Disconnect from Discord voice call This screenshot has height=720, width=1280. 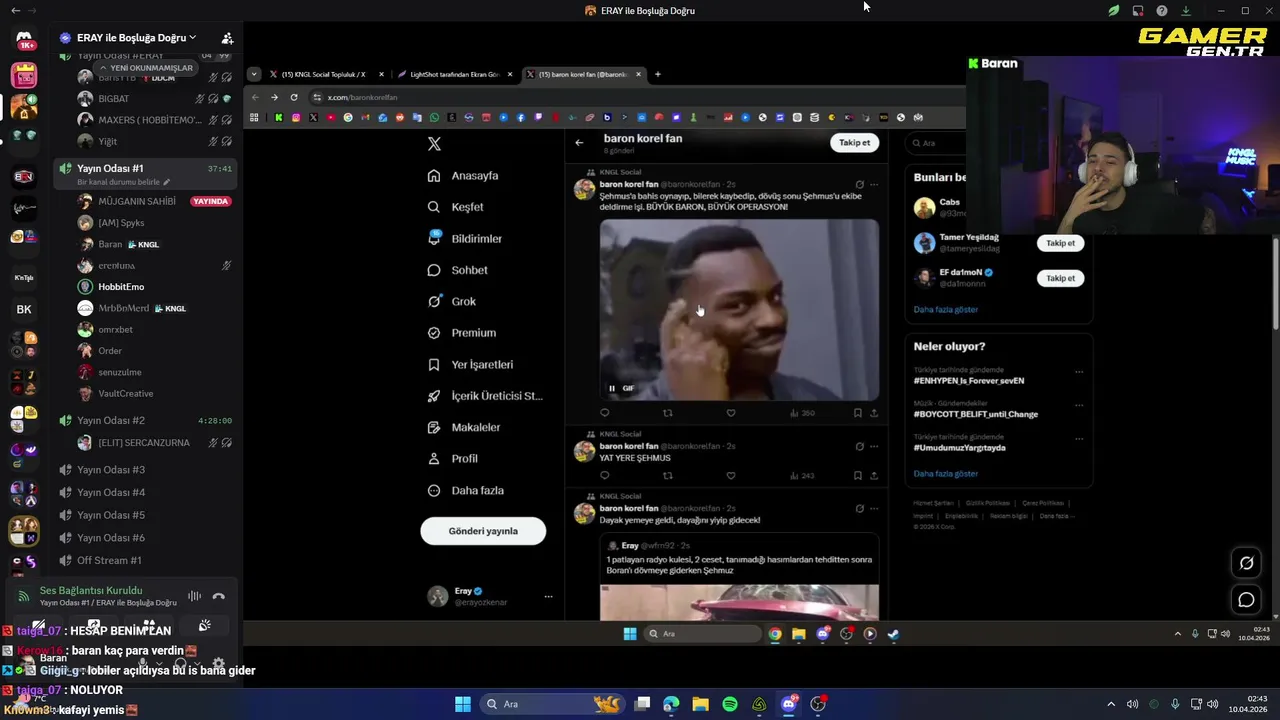219,596
